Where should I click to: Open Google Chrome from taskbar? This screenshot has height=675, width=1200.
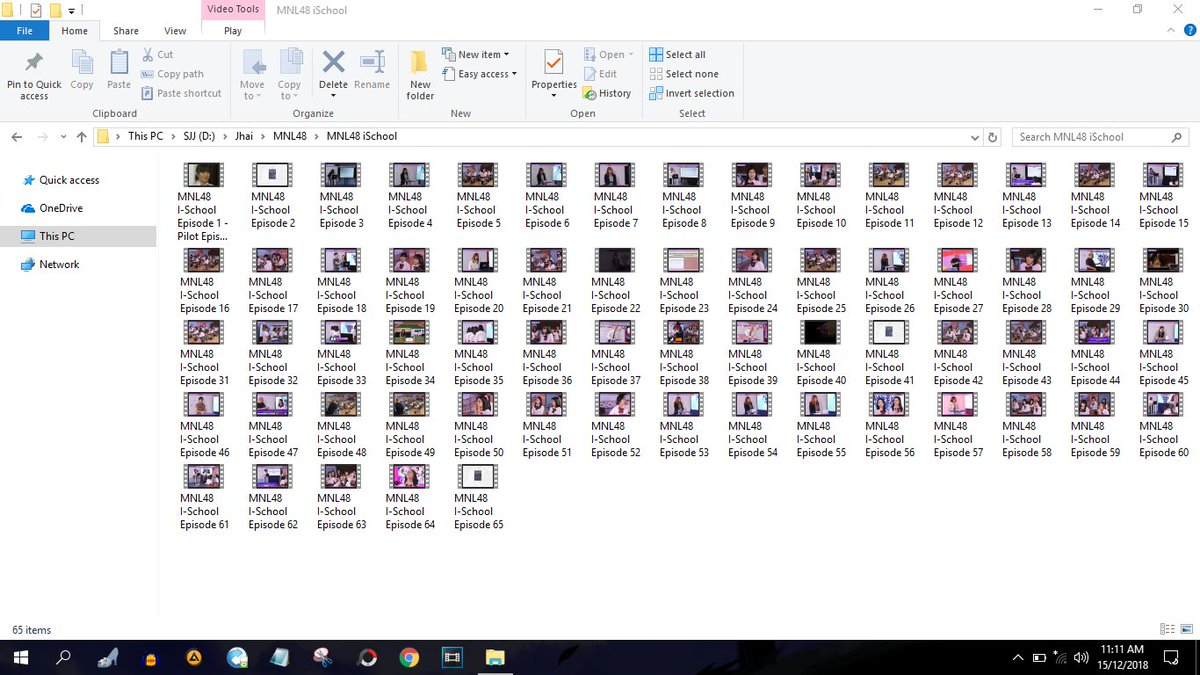click(409, 657)
